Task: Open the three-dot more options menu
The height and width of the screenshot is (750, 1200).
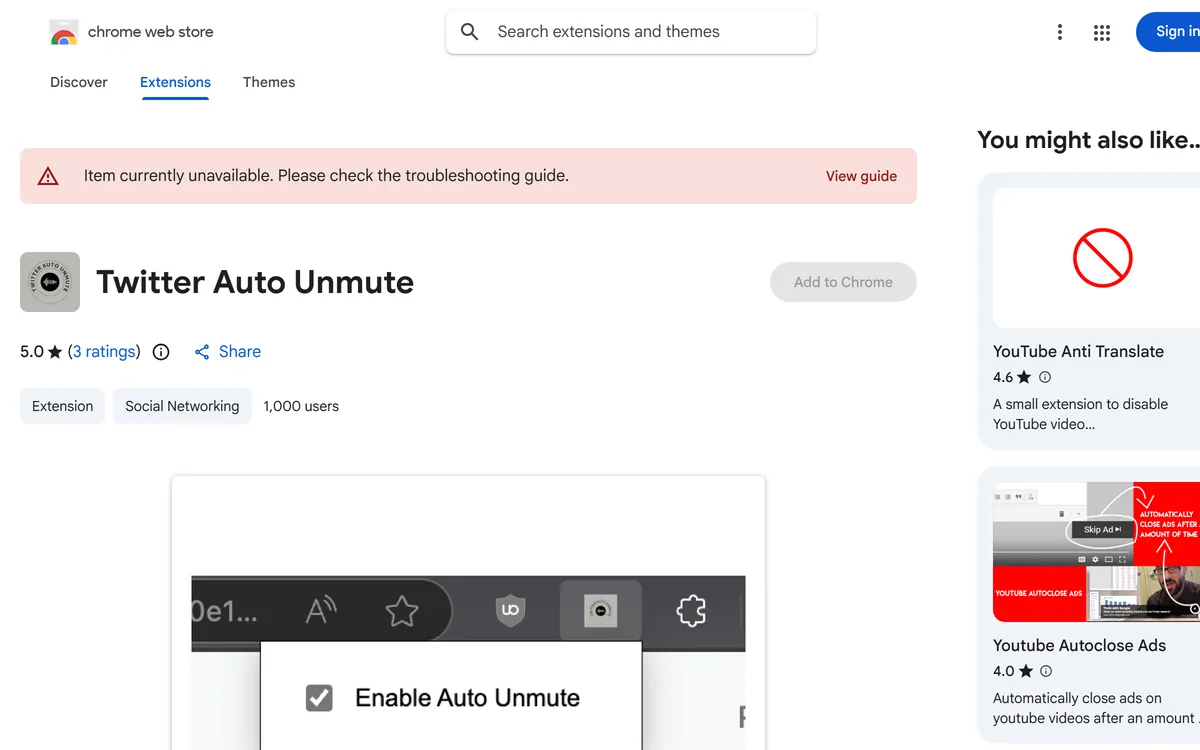Action: (1060, 32)
